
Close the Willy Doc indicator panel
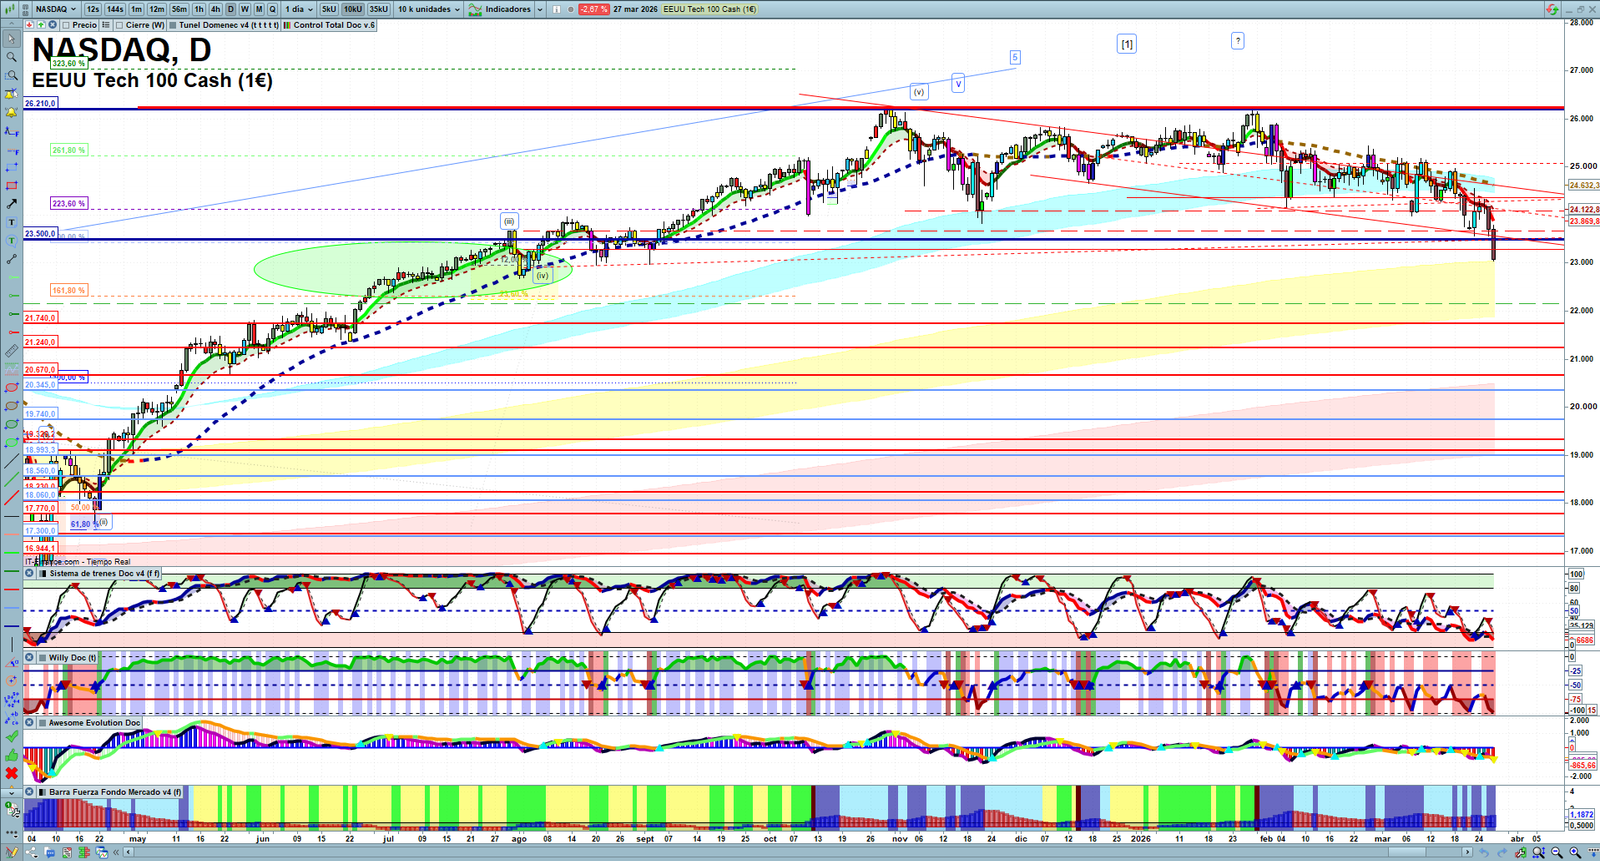[29, 658]
